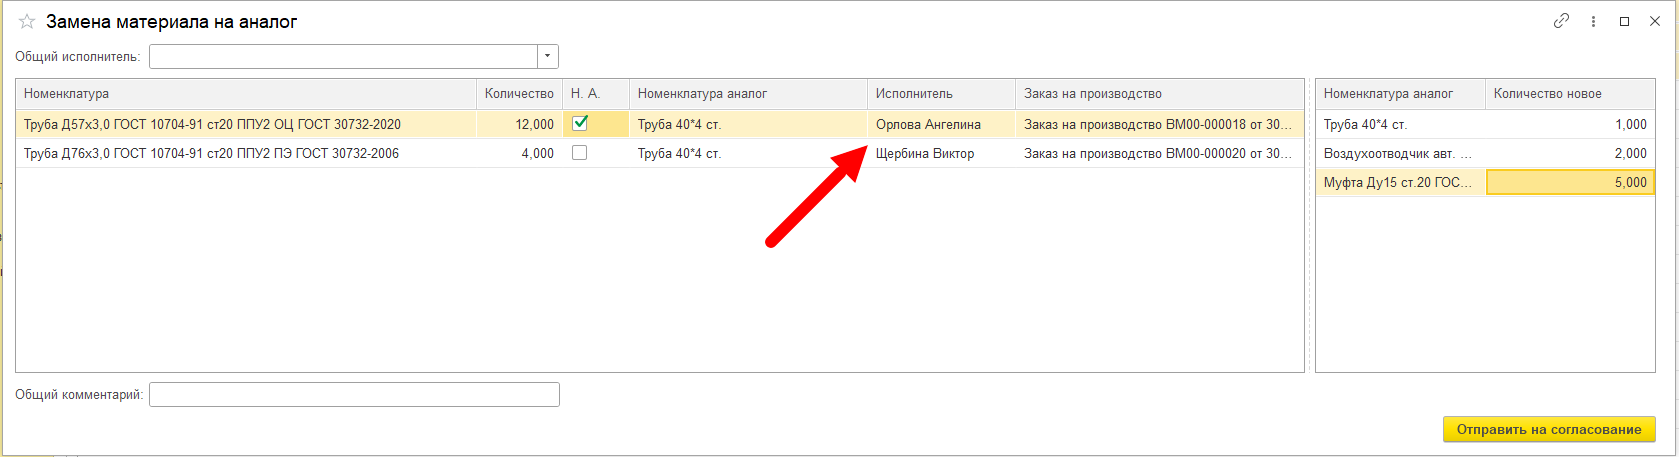Open order ВМ00-000018 cell
Viewport: 1679px width, 457px height.
tap(1159, 124)
